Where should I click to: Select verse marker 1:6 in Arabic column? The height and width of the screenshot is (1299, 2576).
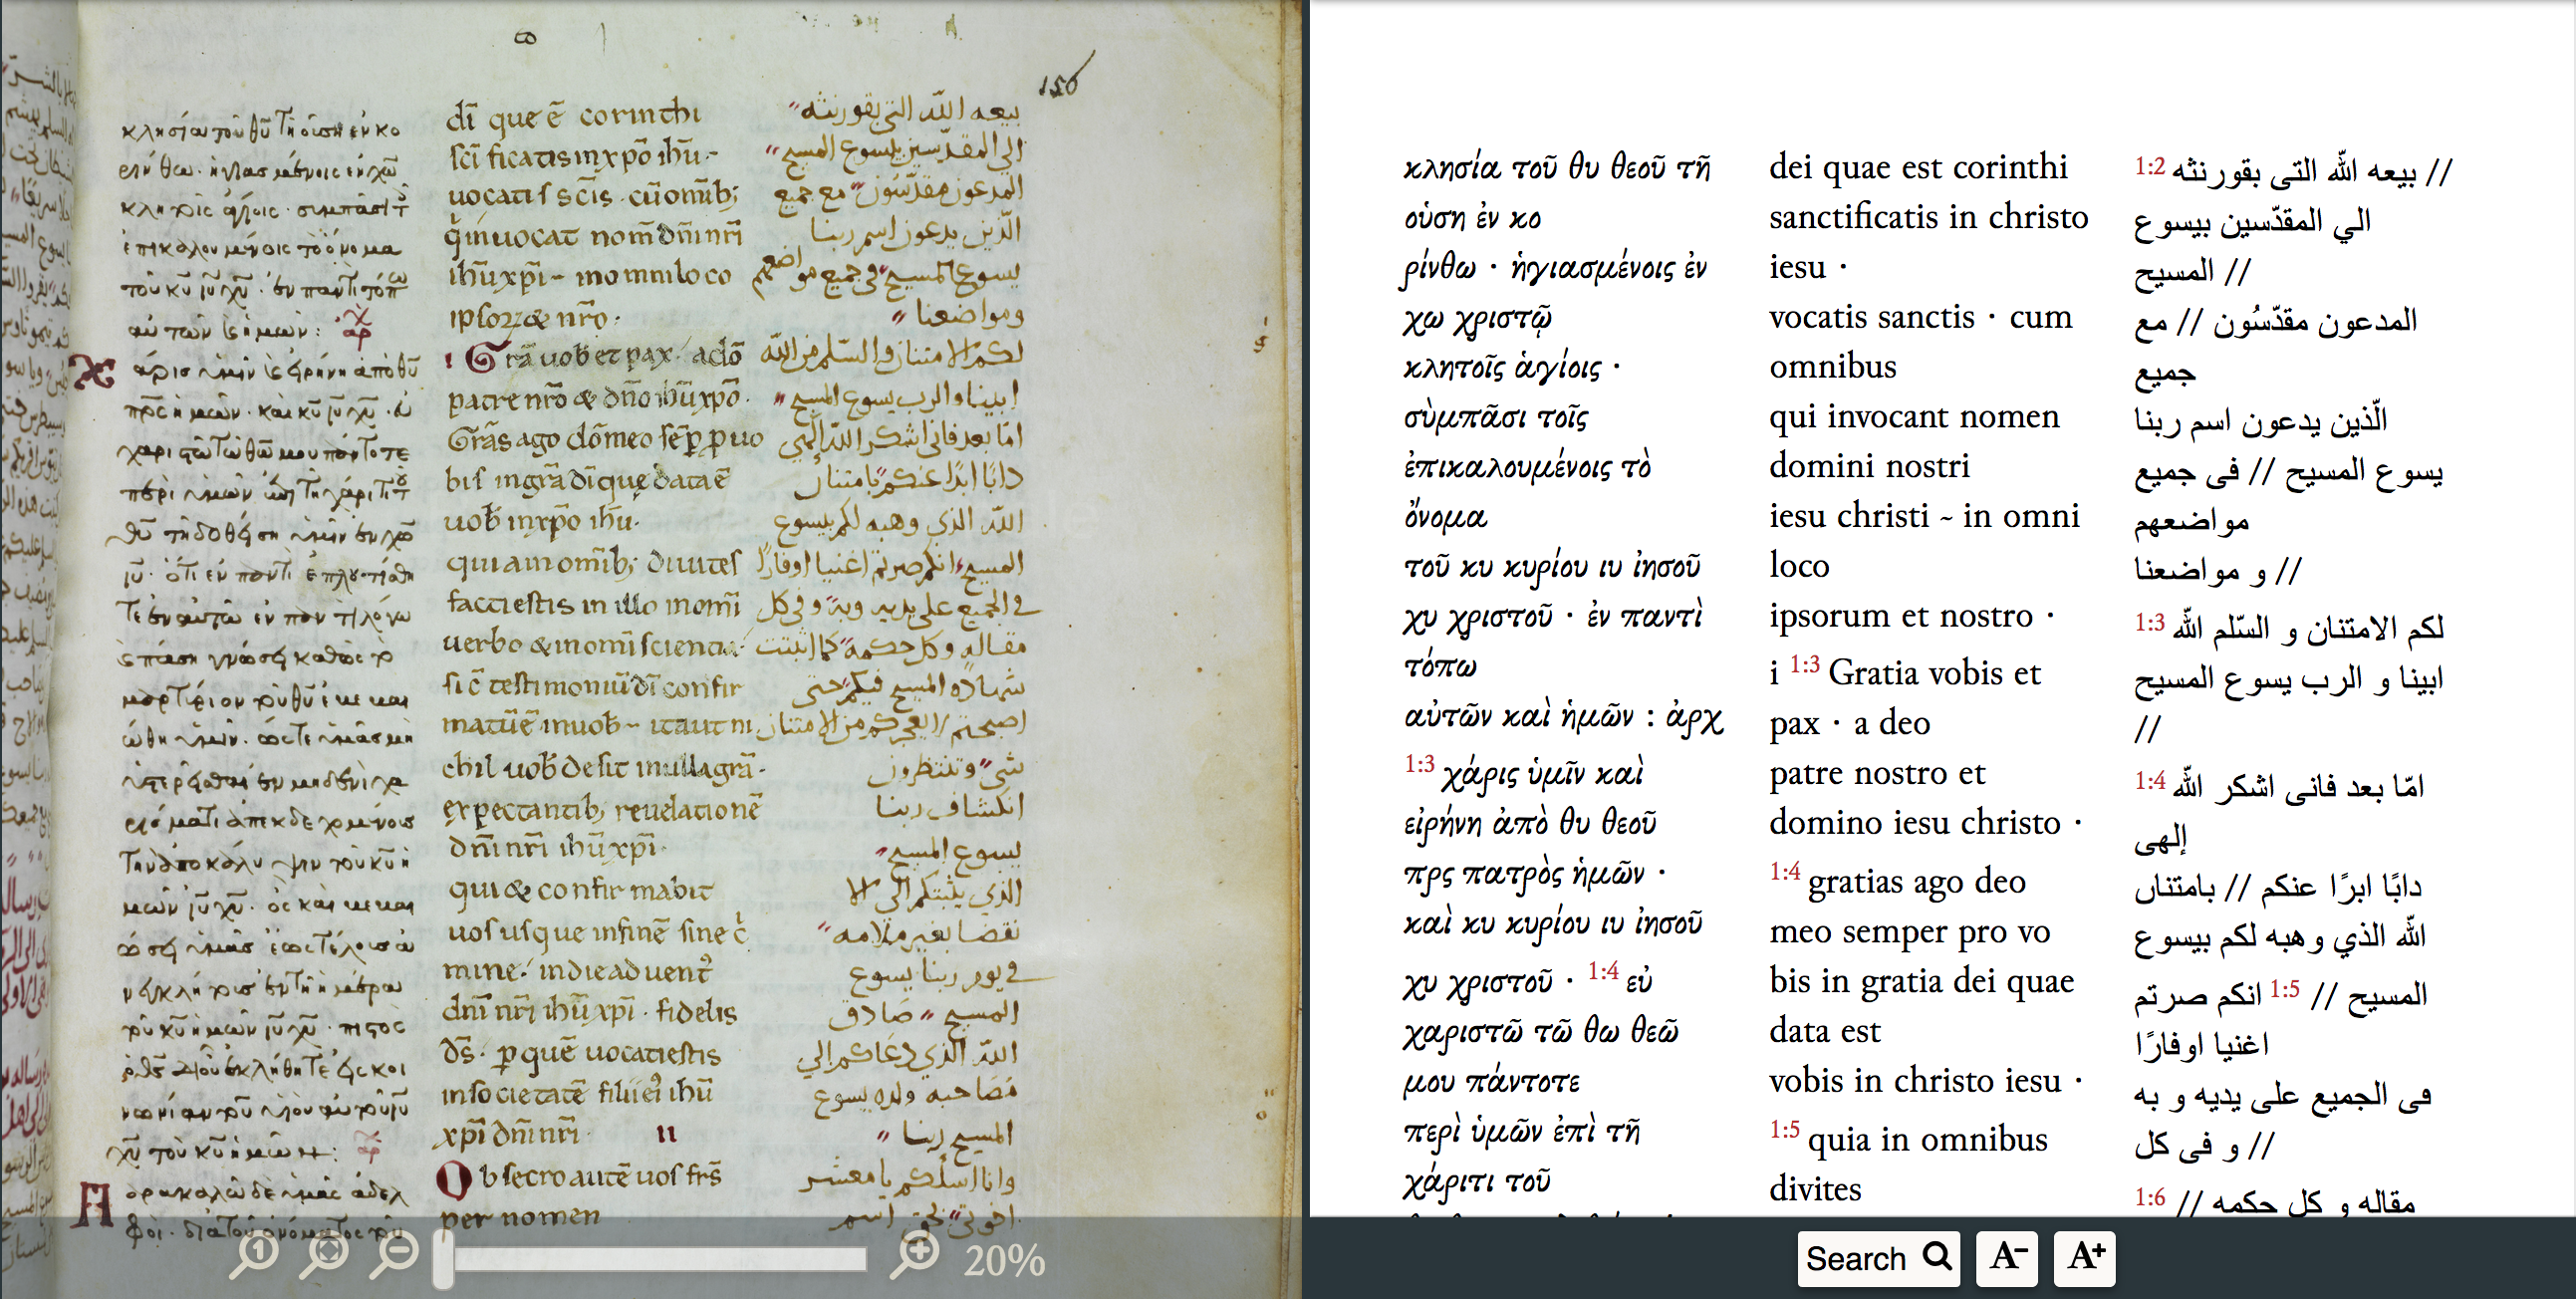click(x=2150, y=1197)
